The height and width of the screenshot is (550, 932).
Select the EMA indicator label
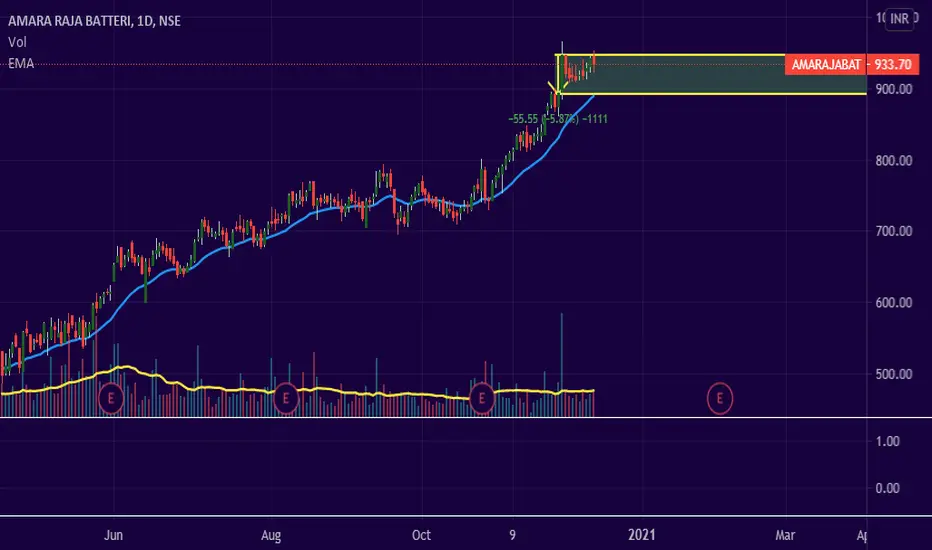click(21, 64)
